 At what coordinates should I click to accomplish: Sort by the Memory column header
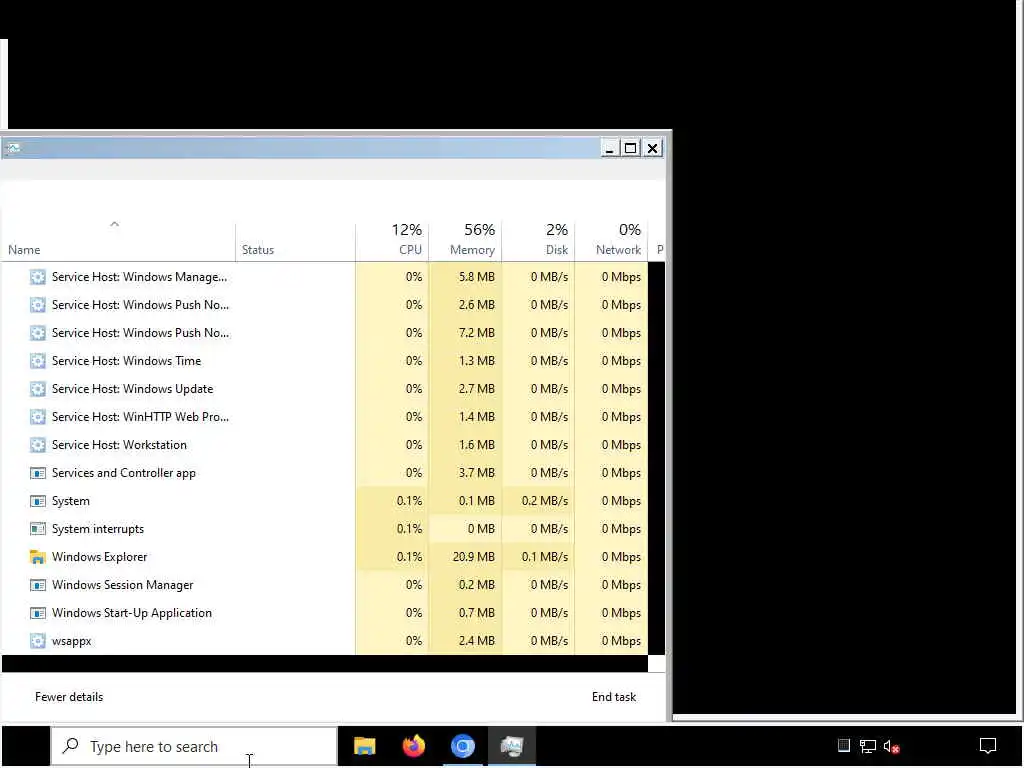pyautogui.click(x=465, y=240)
